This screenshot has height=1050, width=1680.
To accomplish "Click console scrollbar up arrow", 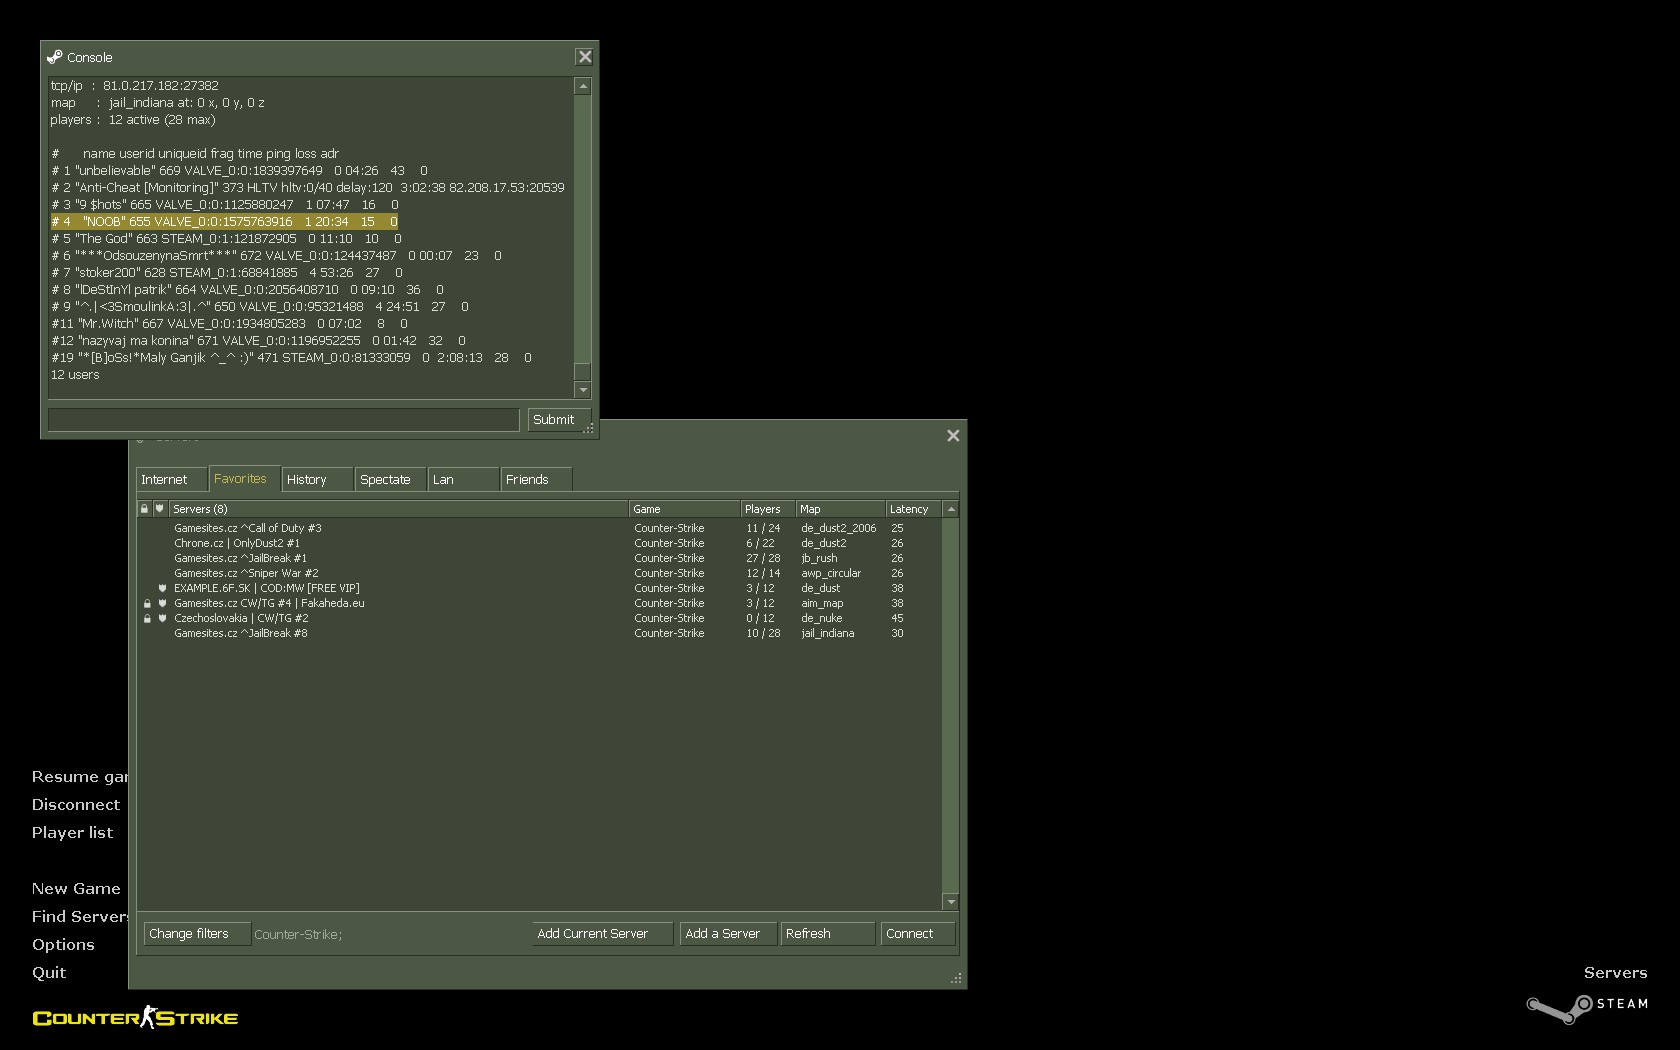I will coord(583,87).
